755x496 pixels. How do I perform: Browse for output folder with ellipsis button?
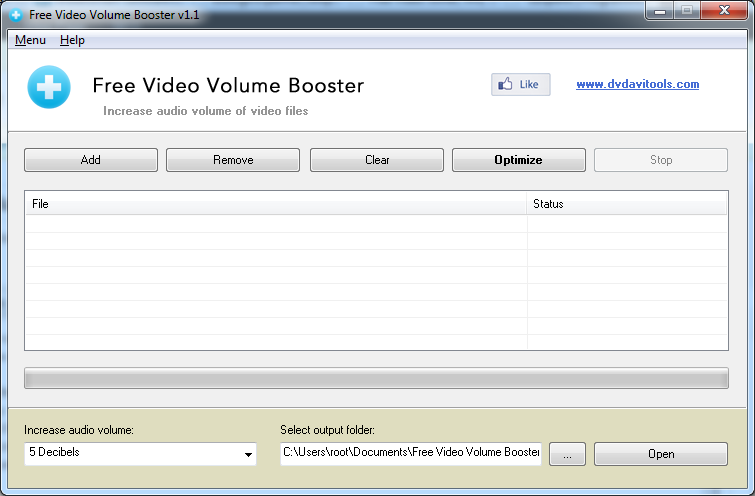coord(567,454)
